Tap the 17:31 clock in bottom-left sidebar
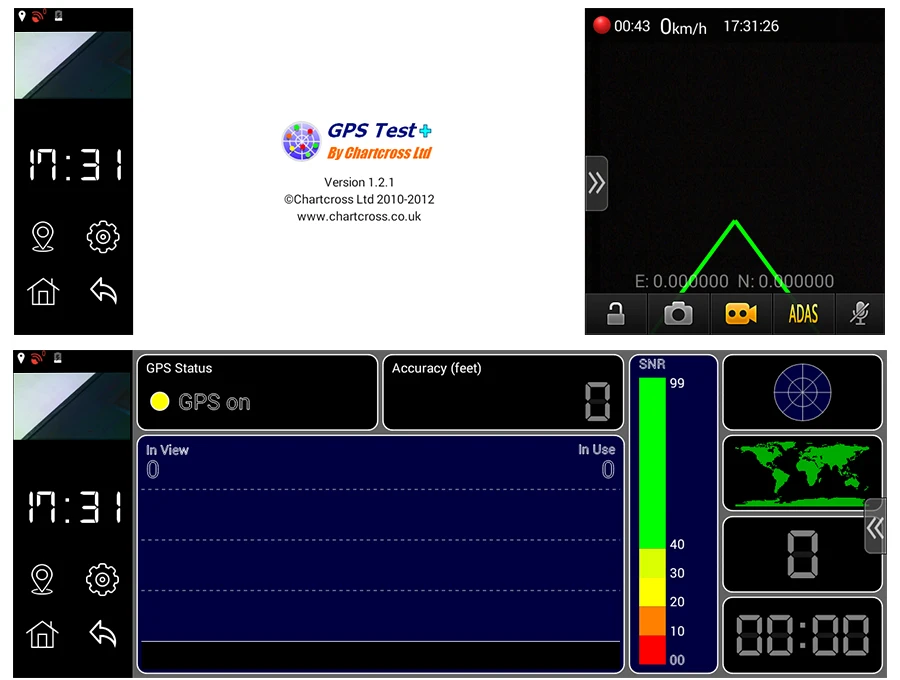 (75, 507)
